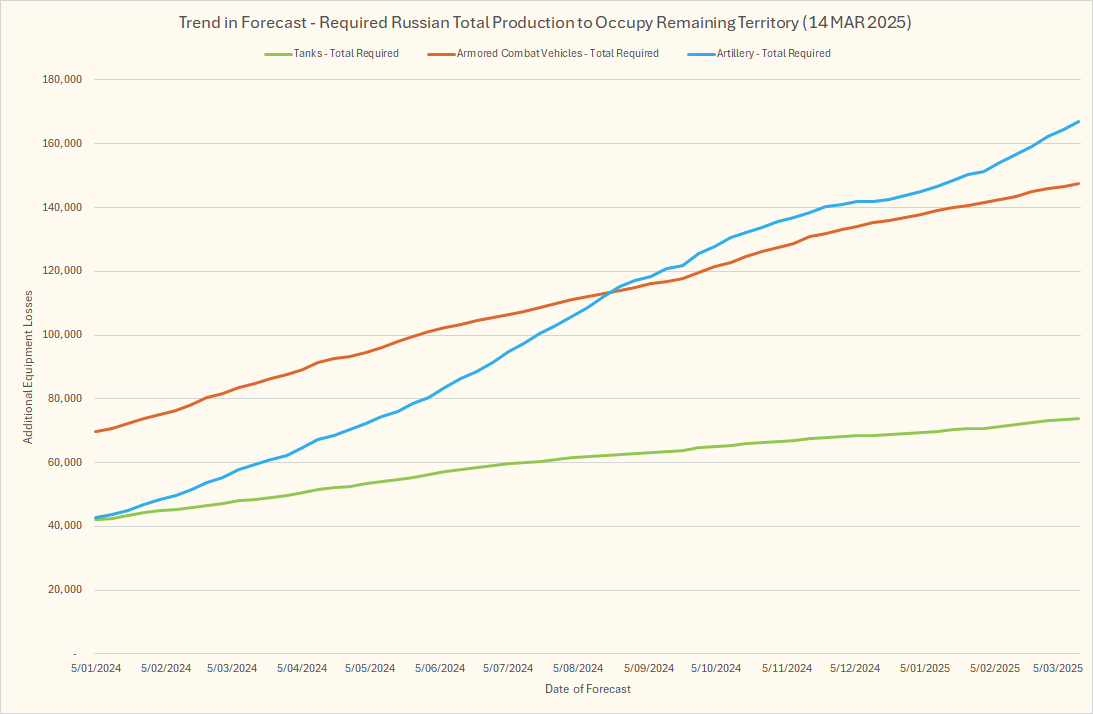Click the 'Date of Forecast' horizontal axis title
The width and height of the screenshot is (1093, 714).
[x=588, y=689]
